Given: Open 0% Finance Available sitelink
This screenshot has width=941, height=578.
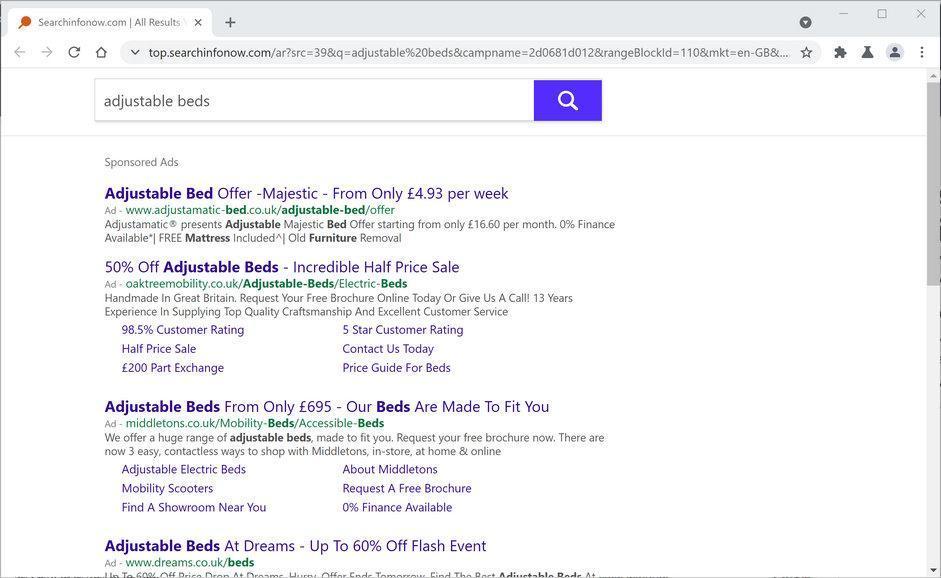Looking at the screenshot, I should (397, 507).
